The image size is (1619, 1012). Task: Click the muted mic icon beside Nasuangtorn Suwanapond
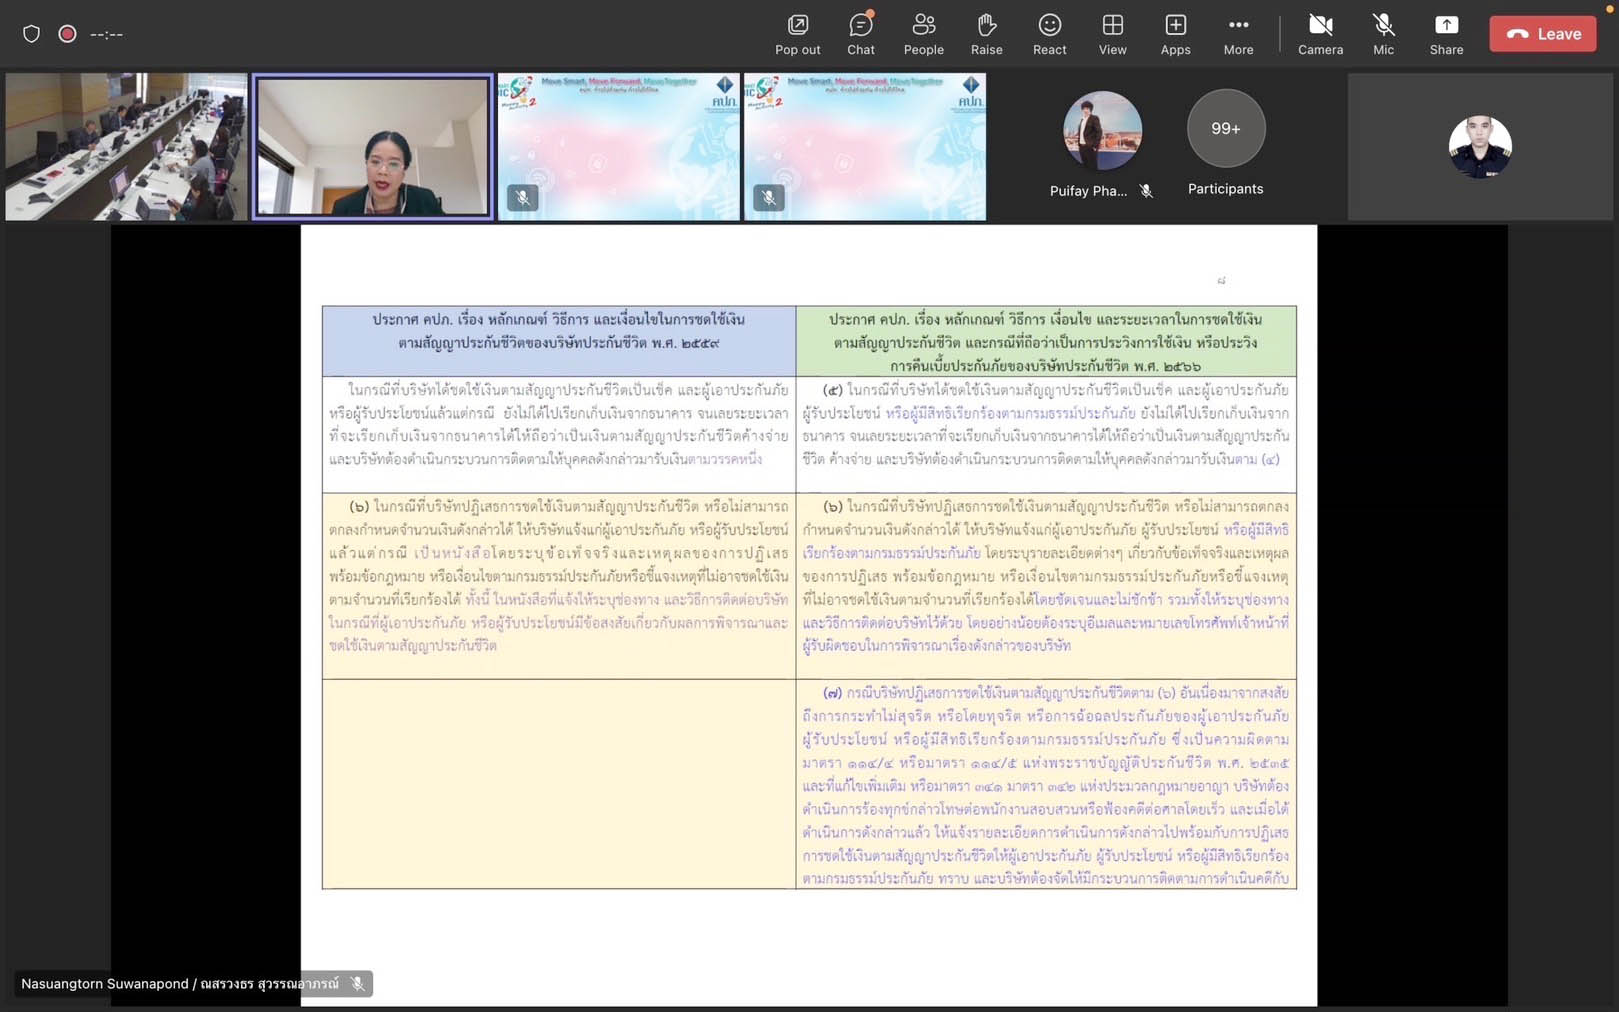pyautogui.click(x=357, y=984)
